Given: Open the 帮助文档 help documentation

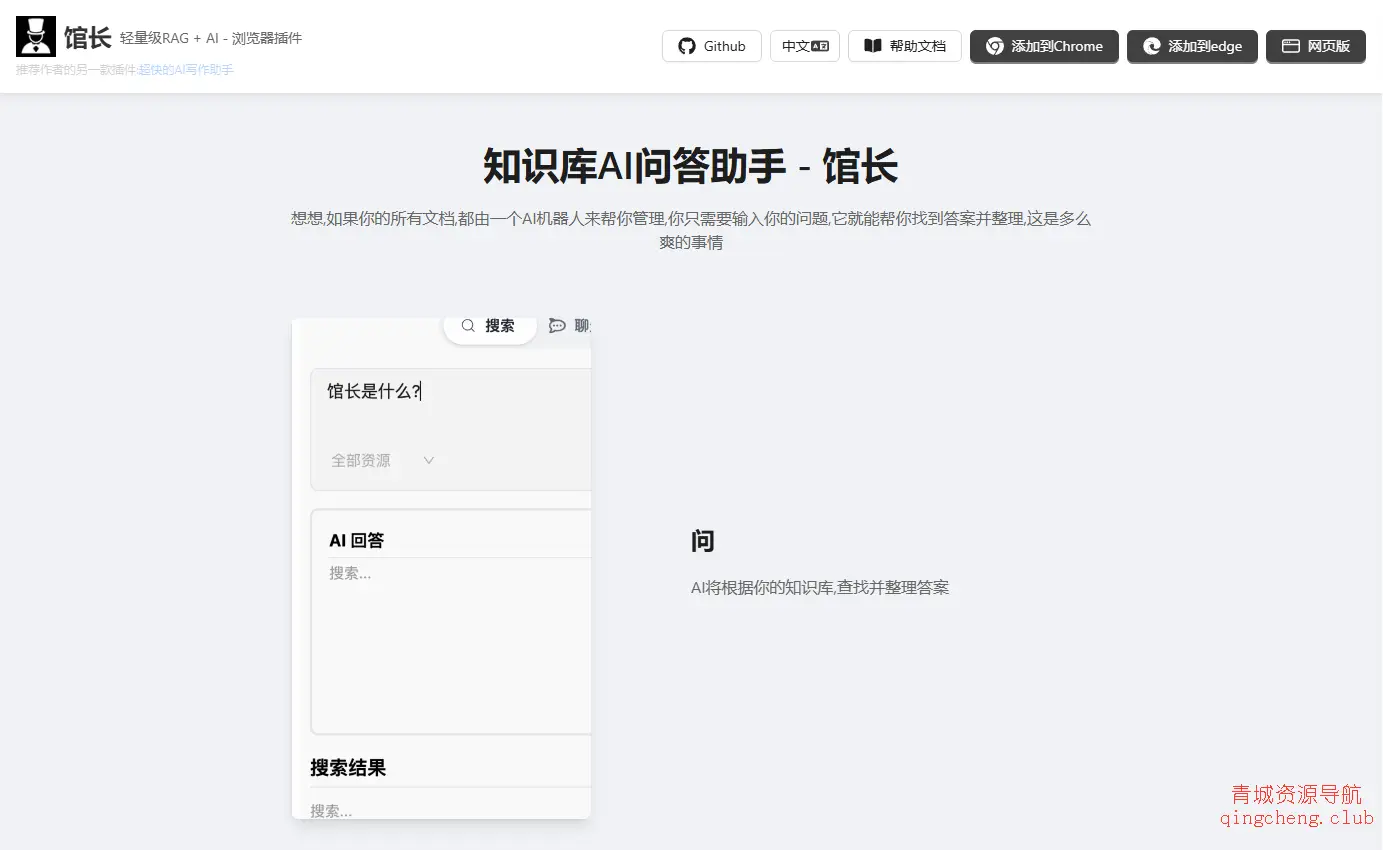Looking at the screenshot, I should click(904, 46).
